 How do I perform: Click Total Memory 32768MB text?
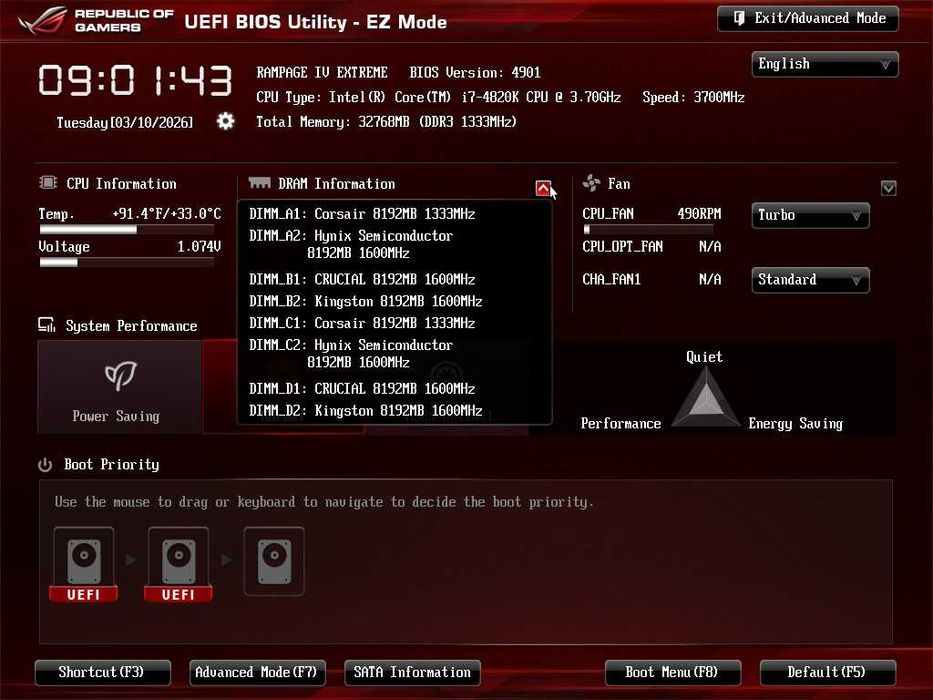tap(386, 122)
